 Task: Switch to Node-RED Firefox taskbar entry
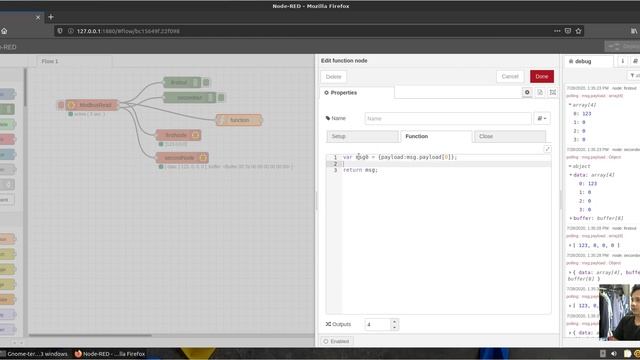coord(110,354)
